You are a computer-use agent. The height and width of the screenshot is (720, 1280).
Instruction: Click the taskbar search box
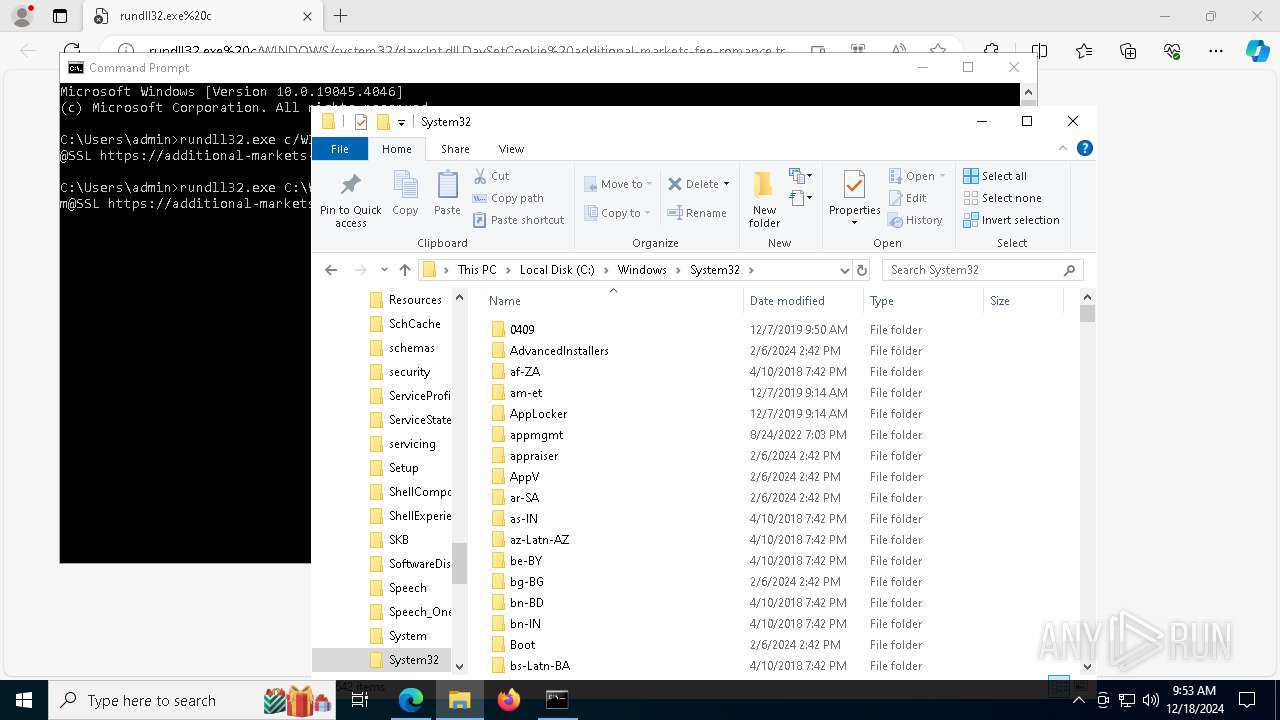192,700
